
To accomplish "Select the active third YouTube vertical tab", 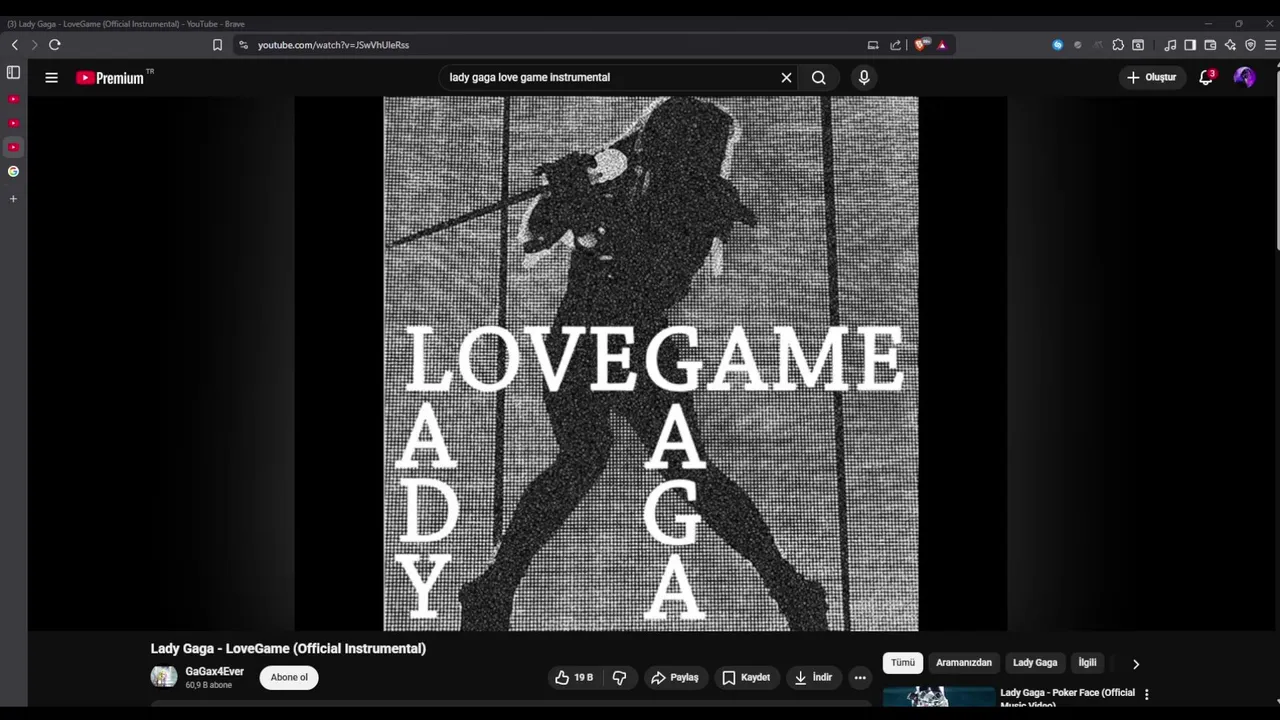I will click(13, 147).
